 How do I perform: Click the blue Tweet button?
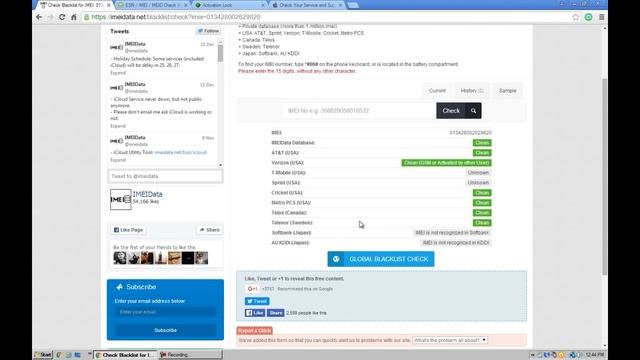[257, 301]
